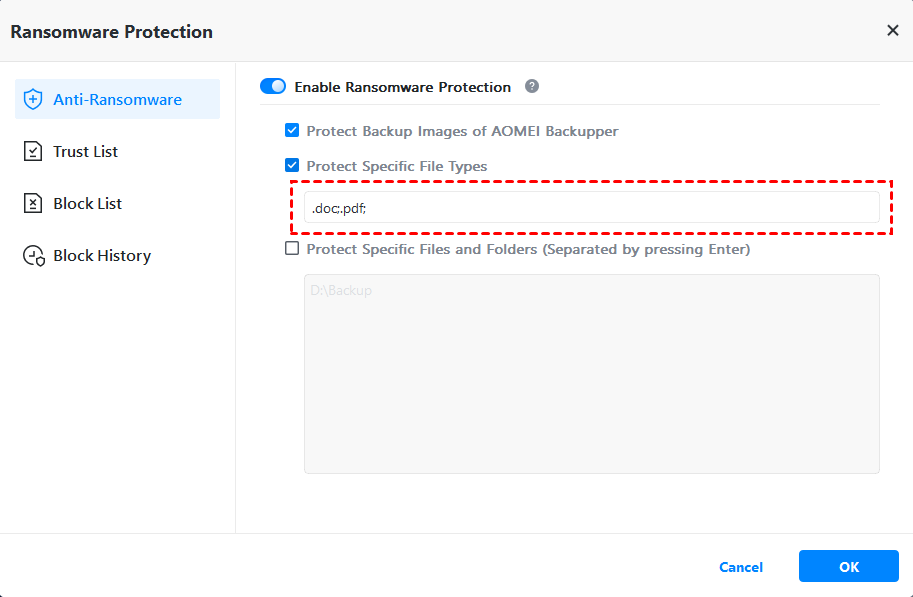Uncheck Protect Backup Images of AOMEI Backupper
The width and height of the screenshot is (913, 597).
(x=292, y=131)
